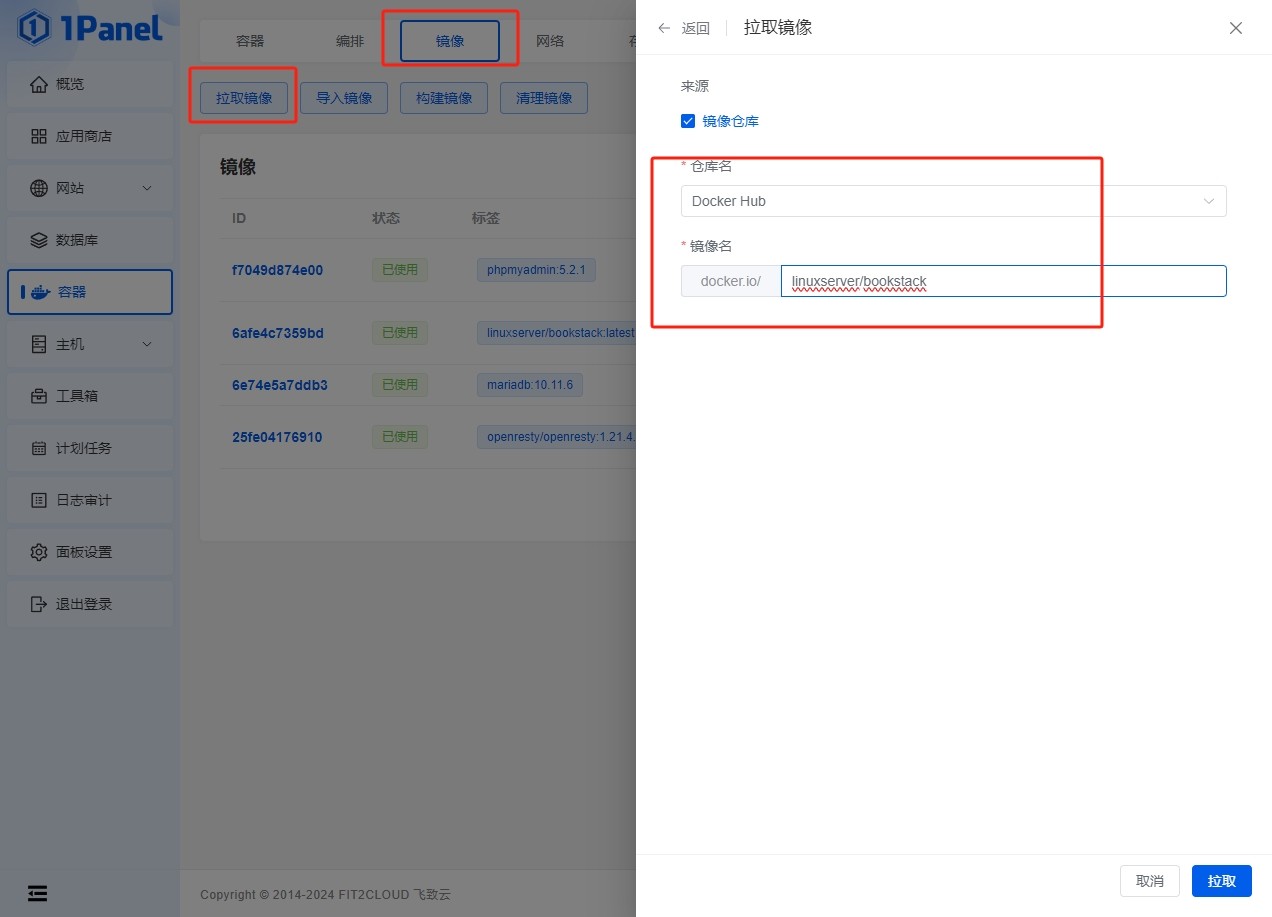Screen dimensions: 1272x917
Task: Close the 拉取镜像 drawer
Action: 1236,28
